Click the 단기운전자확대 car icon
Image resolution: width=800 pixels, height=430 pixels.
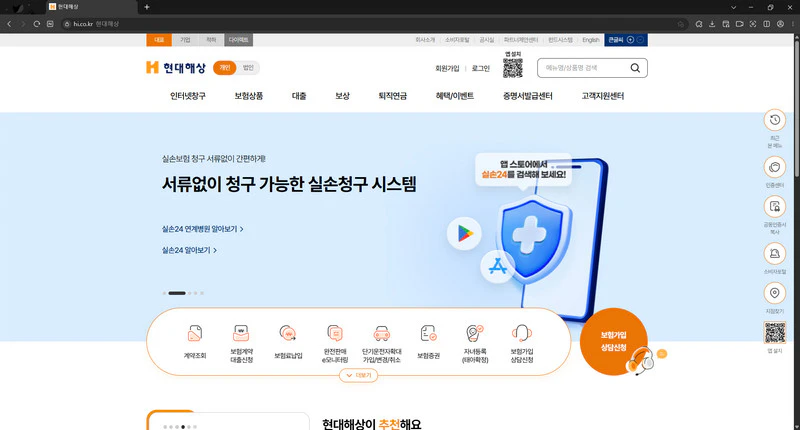click(382, 334)
